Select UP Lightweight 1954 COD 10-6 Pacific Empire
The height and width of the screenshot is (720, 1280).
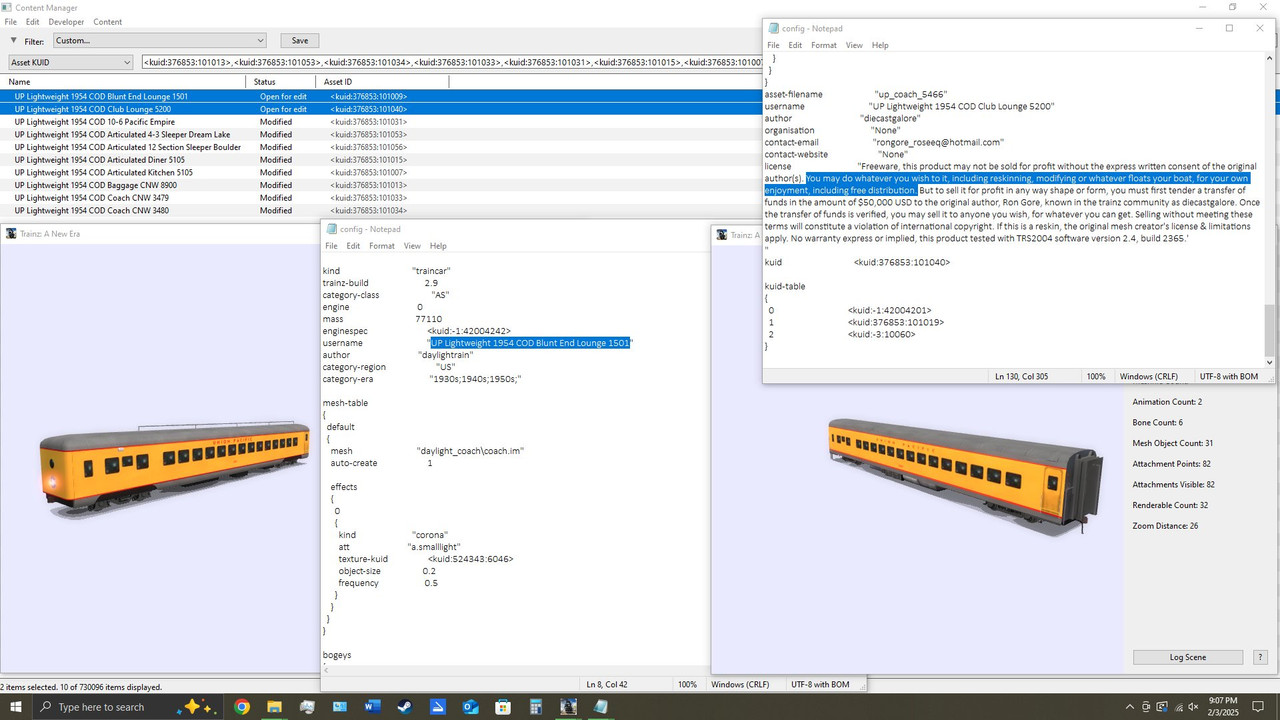[380, 122]
